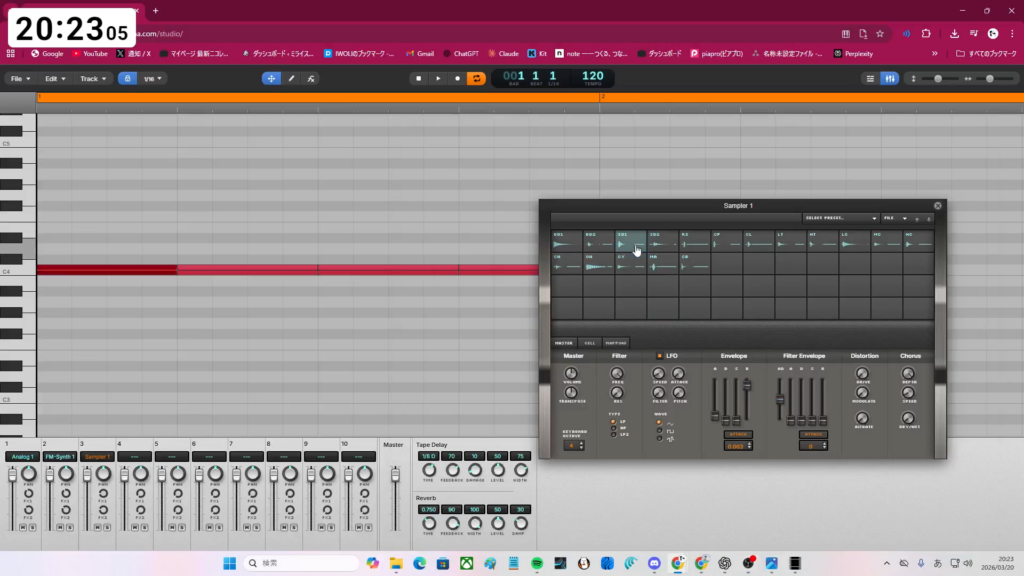Toggle the mixer view icon

tap(889, 78)
